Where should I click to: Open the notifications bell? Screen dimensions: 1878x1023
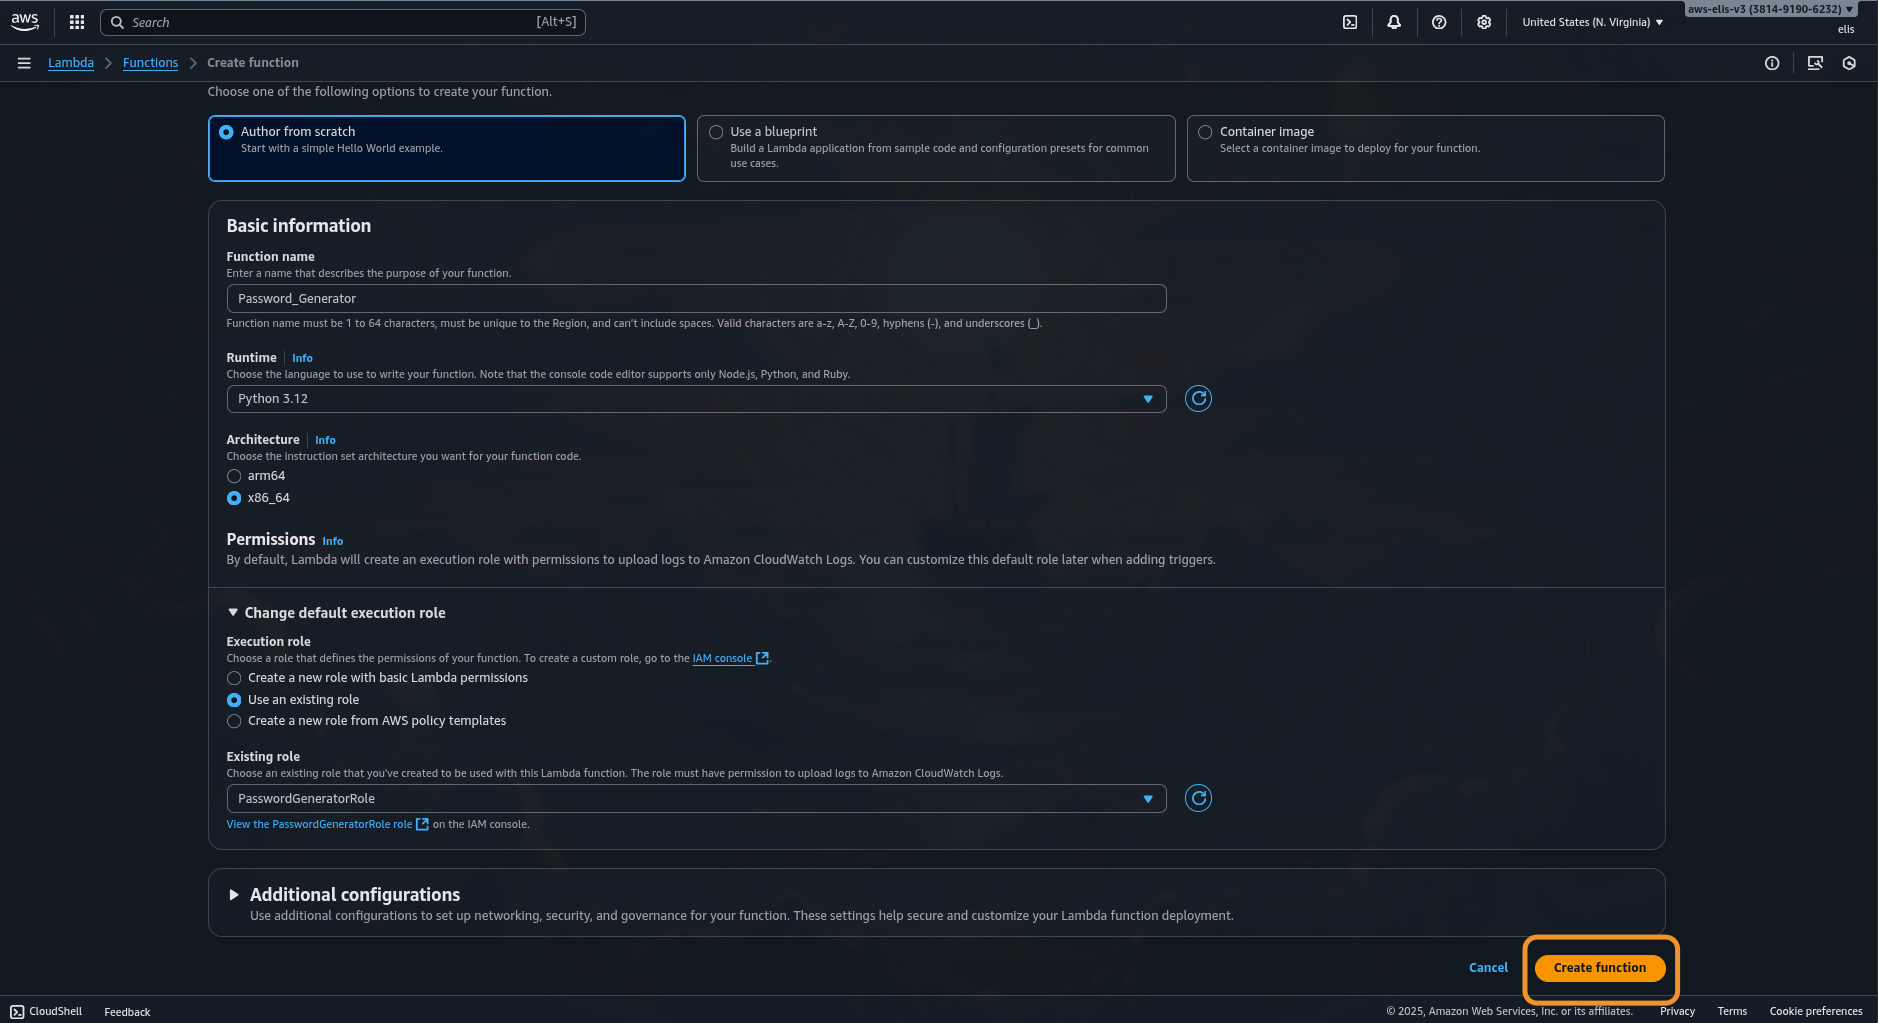[x=1394, y=22]
